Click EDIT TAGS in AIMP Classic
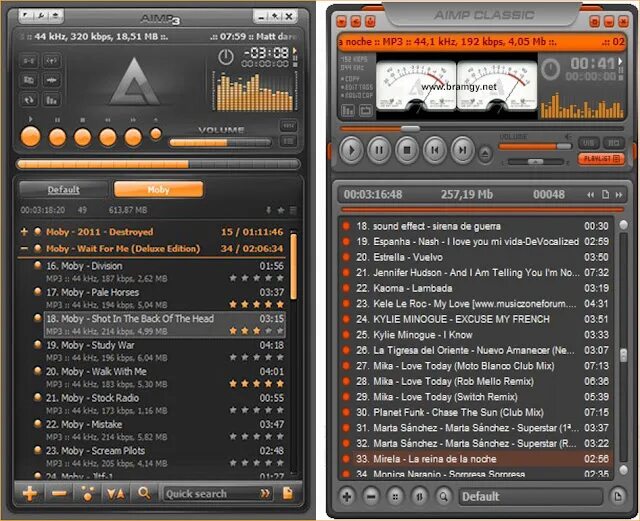640x521 pixels. click(357, 87)
